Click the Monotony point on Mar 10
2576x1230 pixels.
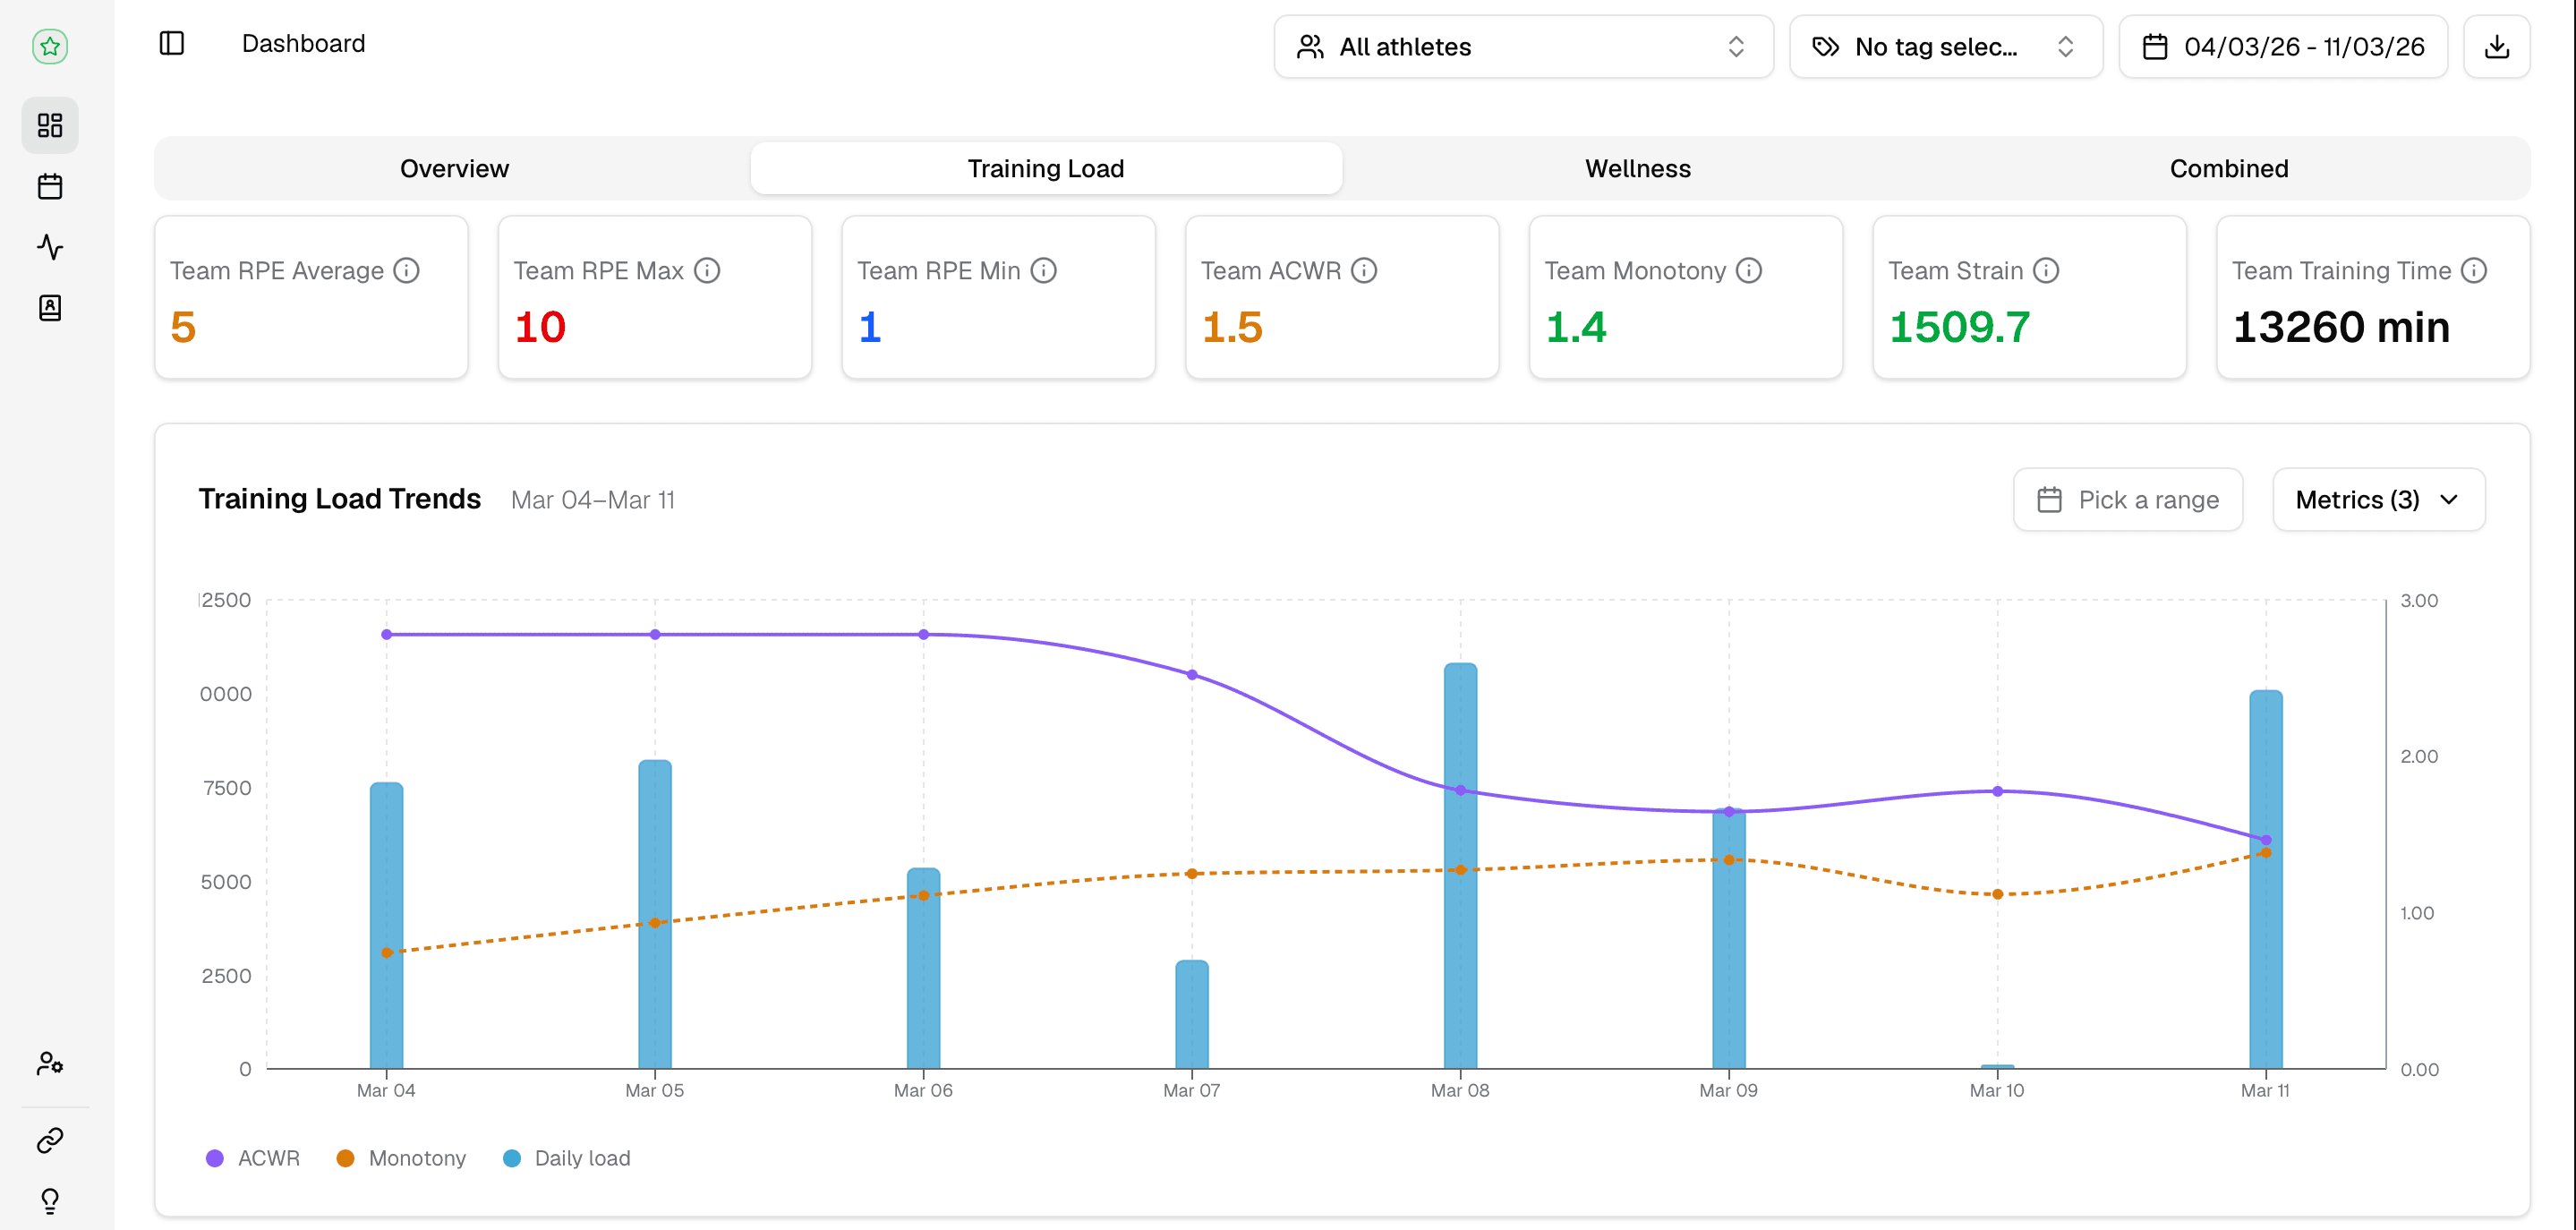1997,894
